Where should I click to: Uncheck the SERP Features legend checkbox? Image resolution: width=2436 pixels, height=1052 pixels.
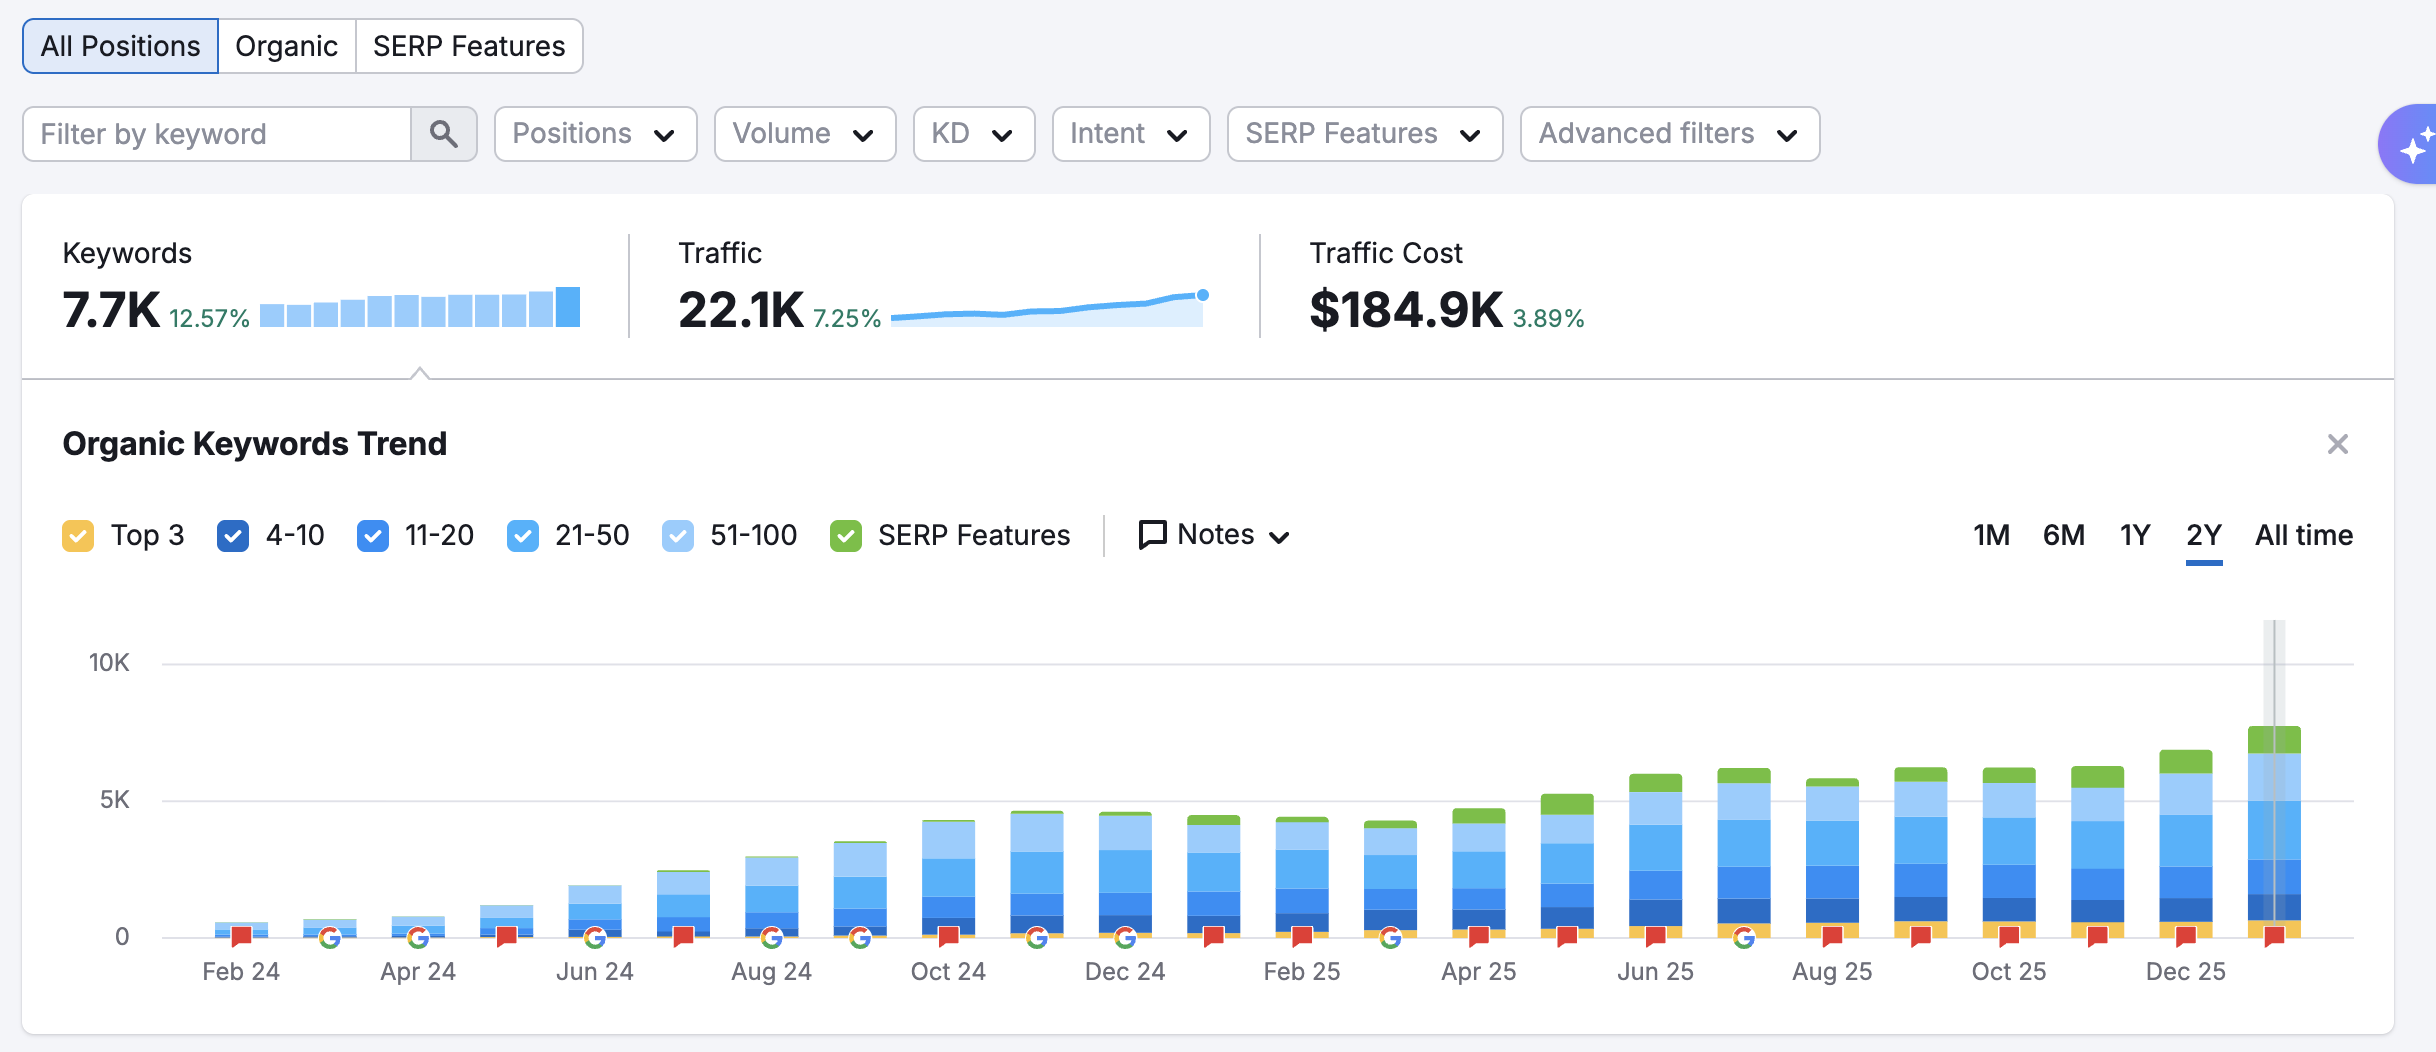click(845, 535)
